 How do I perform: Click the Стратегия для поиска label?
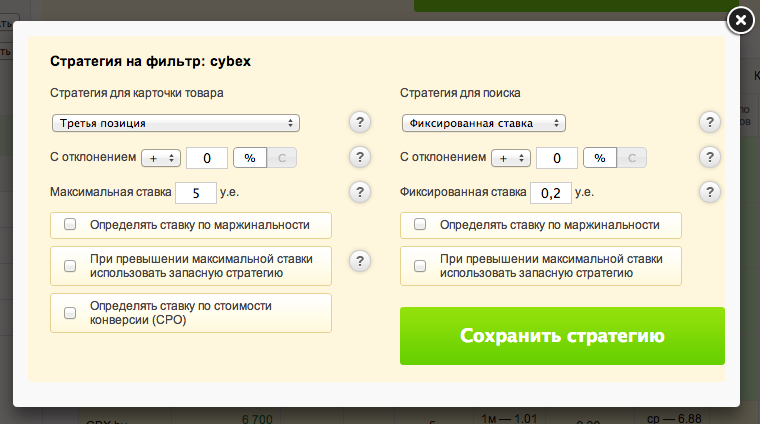[460, 93]
